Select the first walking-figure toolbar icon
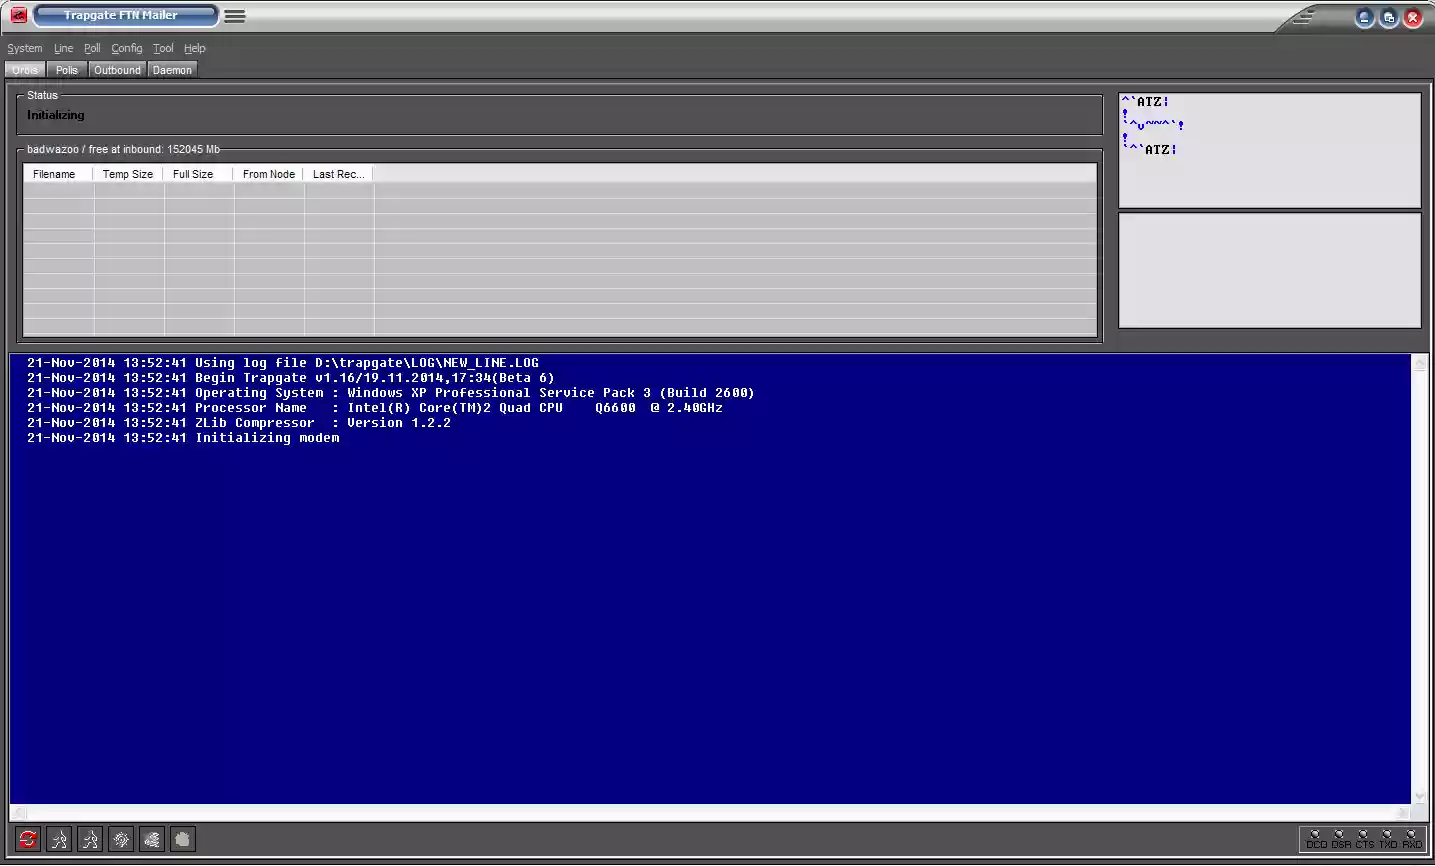 click(59, 839)
